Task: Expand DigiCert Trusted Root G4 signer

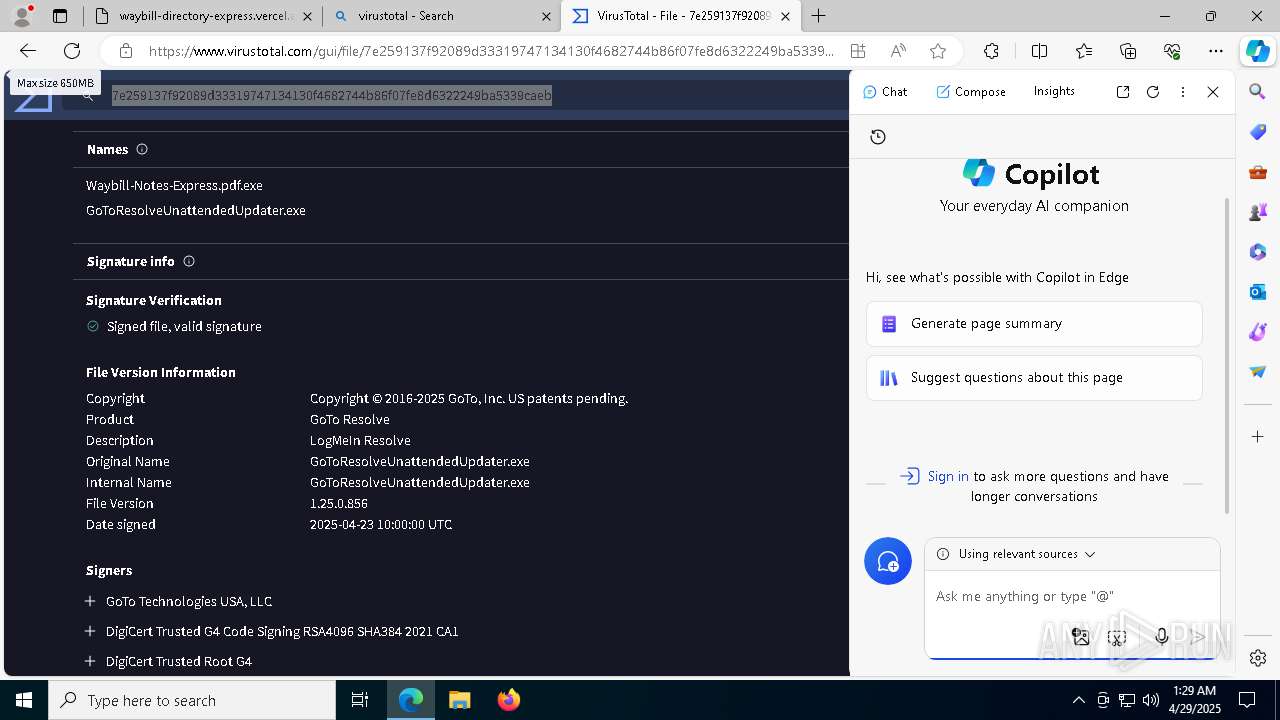Action: click(90, 661)
